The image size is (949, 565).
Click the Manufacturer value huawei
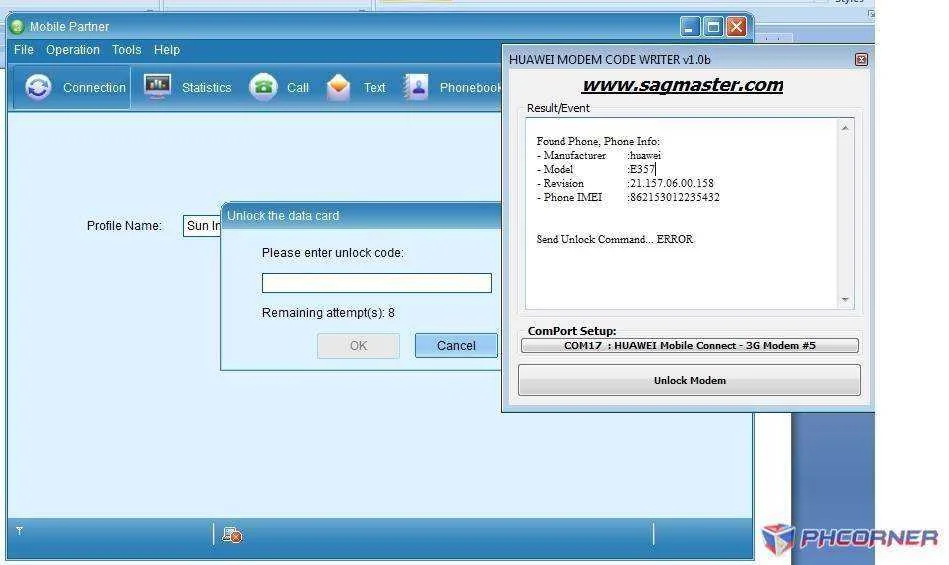(x=645, y=155)
